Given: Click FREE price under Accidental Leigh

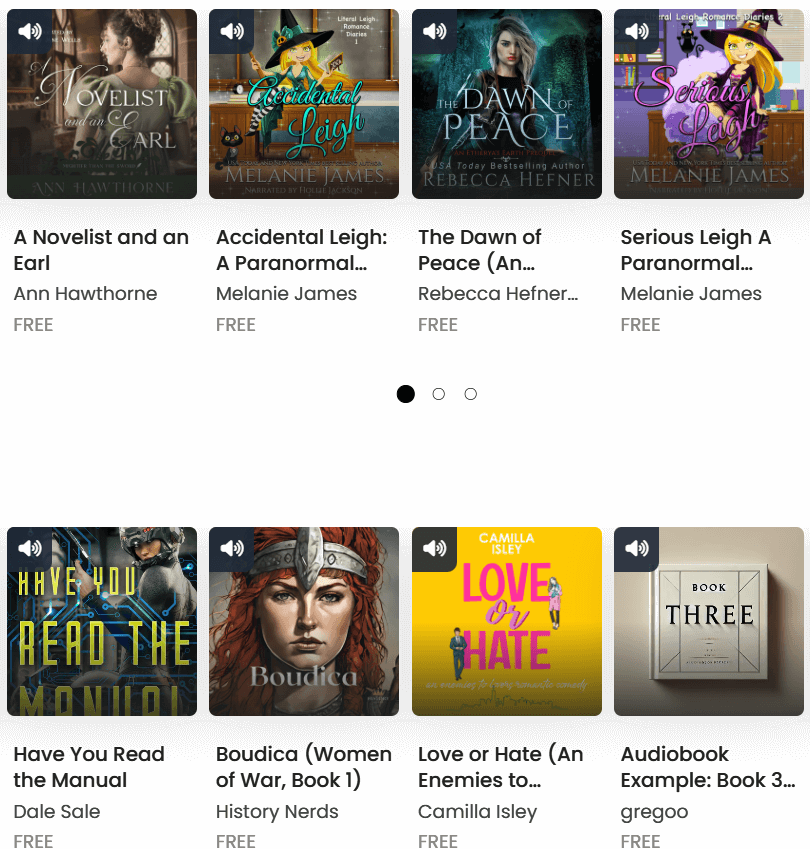Looking at the screenshot, I should 236,325.
